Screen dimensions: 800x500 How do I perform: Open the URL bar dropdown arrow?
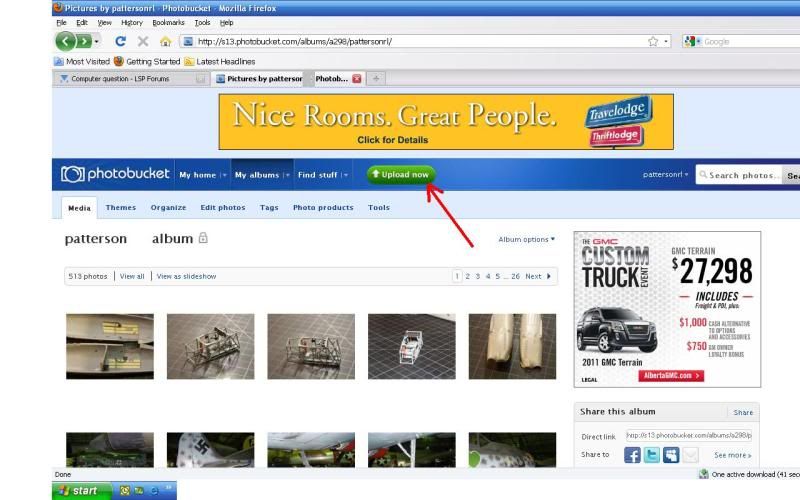666,42
